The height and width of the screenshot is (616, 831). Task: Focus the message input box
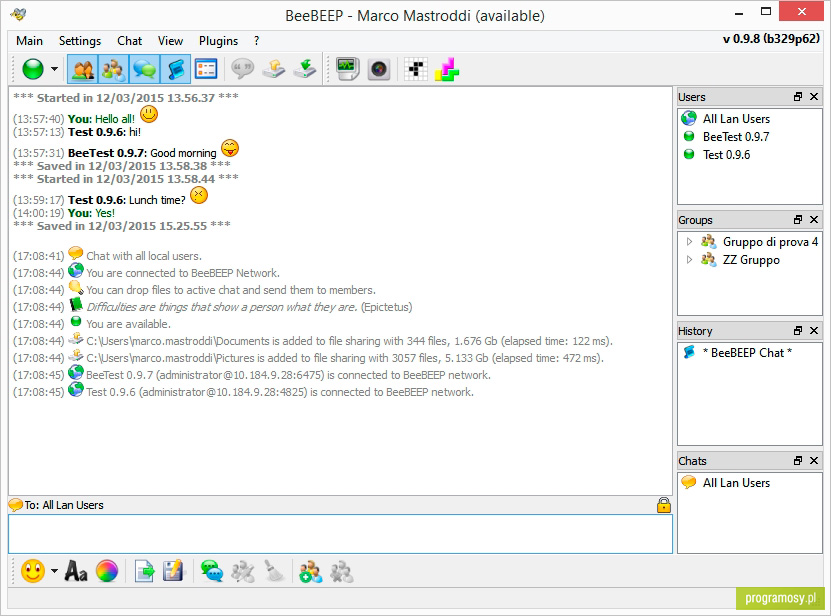[x=340, y=534]
